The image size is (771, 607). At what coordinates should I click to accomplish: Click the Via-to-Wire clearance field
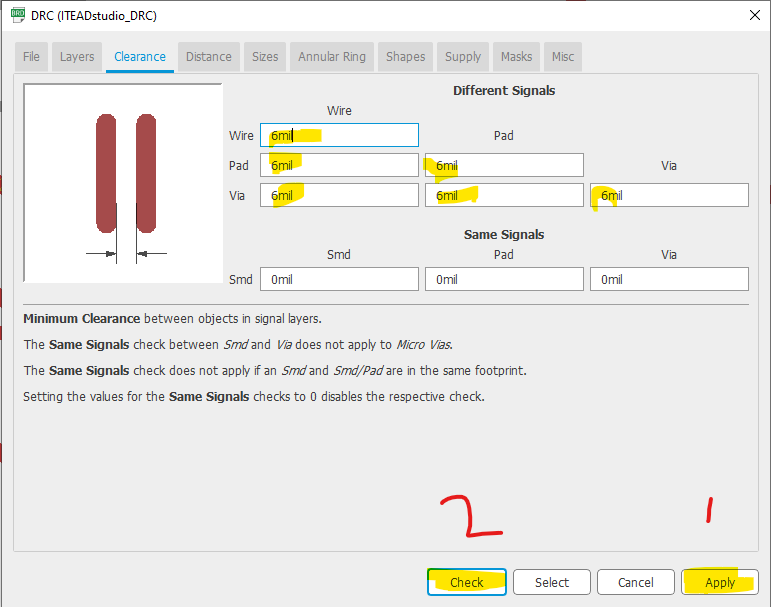(x=339, y=195)
